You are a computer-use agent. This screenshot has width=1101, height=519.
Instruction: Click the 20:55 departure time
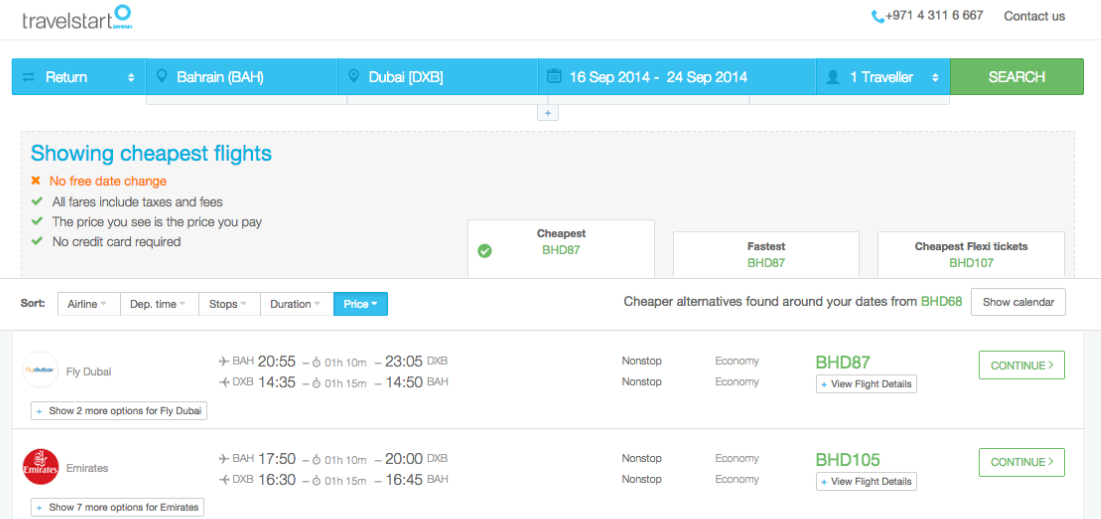277,362
